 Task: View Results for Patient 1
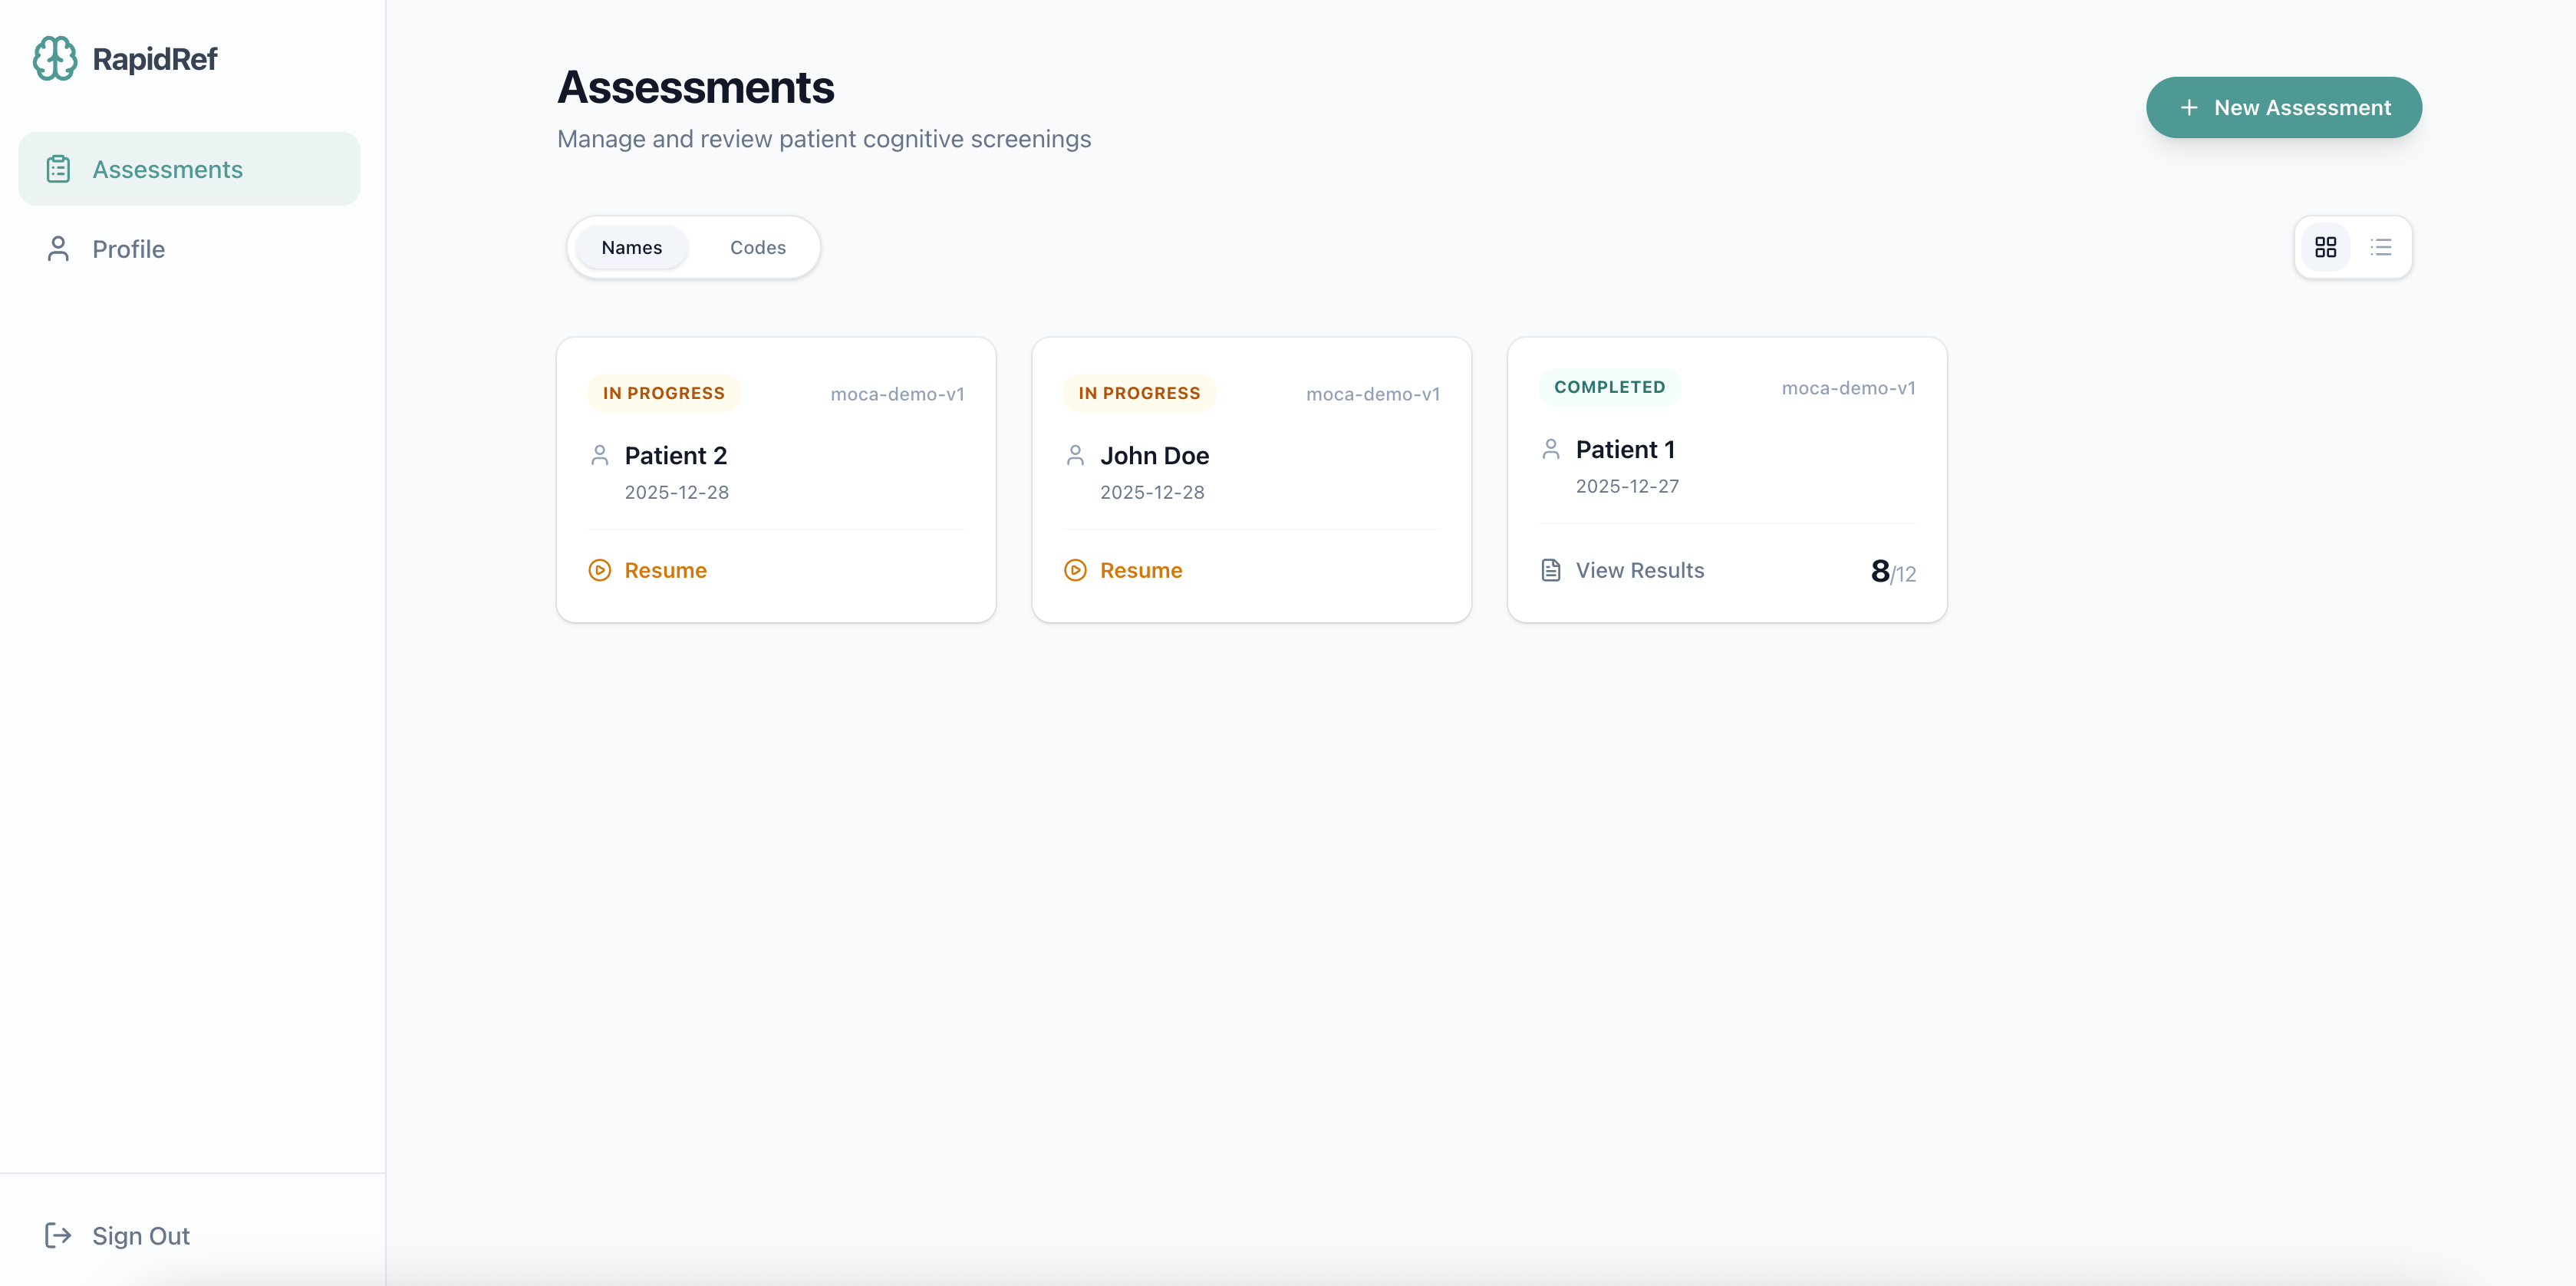click(1639, 570)
